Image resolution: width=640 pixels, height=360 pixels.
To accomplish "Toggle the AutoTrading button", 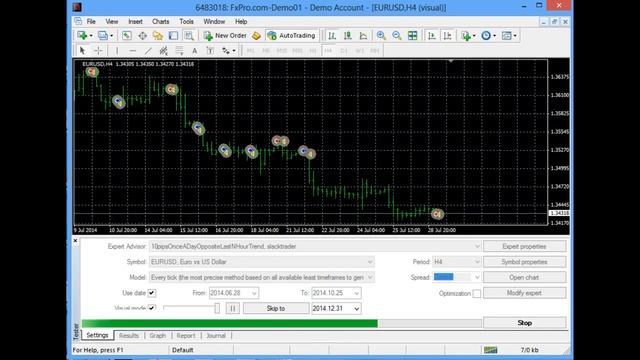I will [x=291, y=36].
